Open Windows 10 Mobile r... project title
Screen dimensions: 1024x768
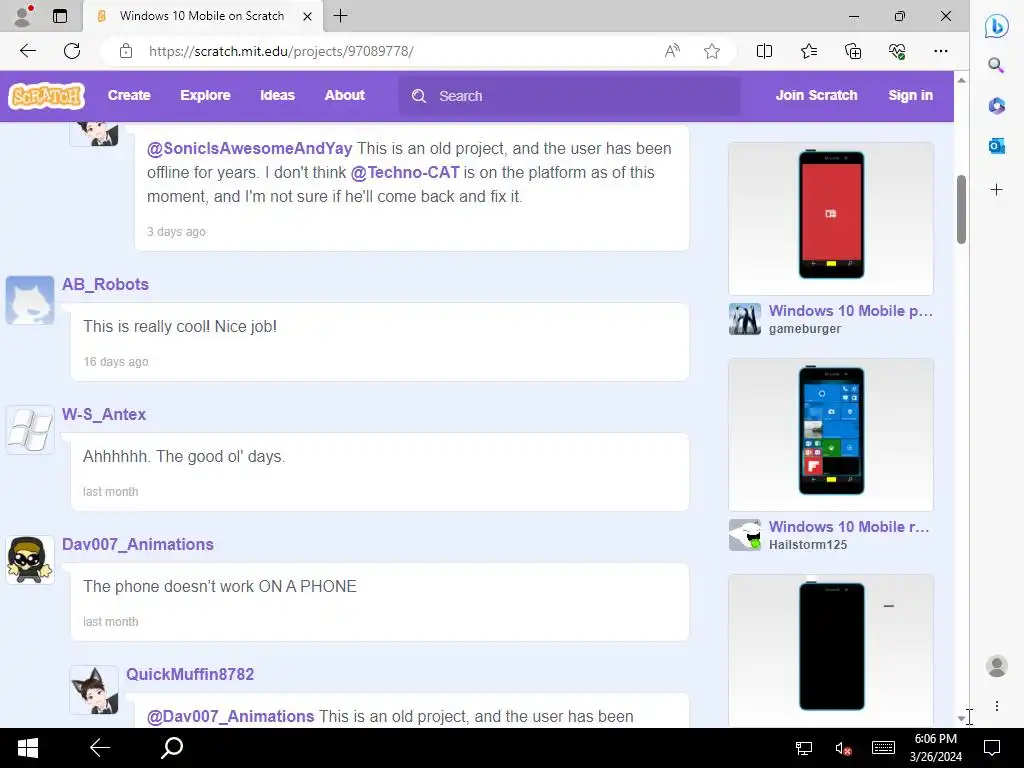(x=849, y=526)
